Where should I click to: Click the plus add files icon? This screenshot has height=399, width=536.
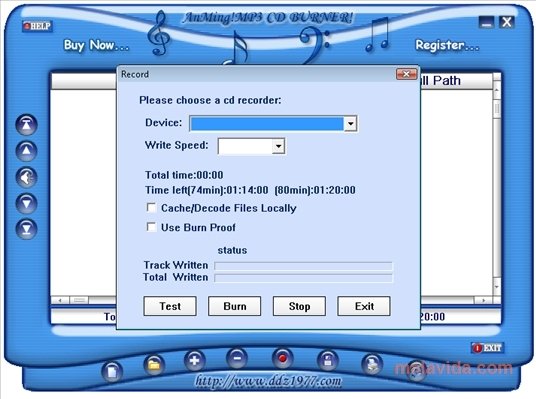coord(195,360)
